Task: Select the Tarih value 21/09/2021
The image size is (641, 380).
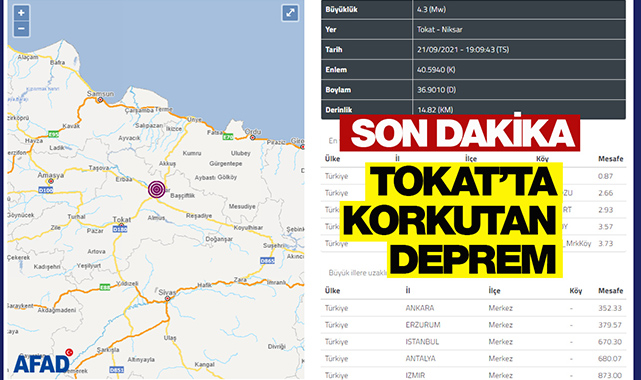Action: click(437, 49)
